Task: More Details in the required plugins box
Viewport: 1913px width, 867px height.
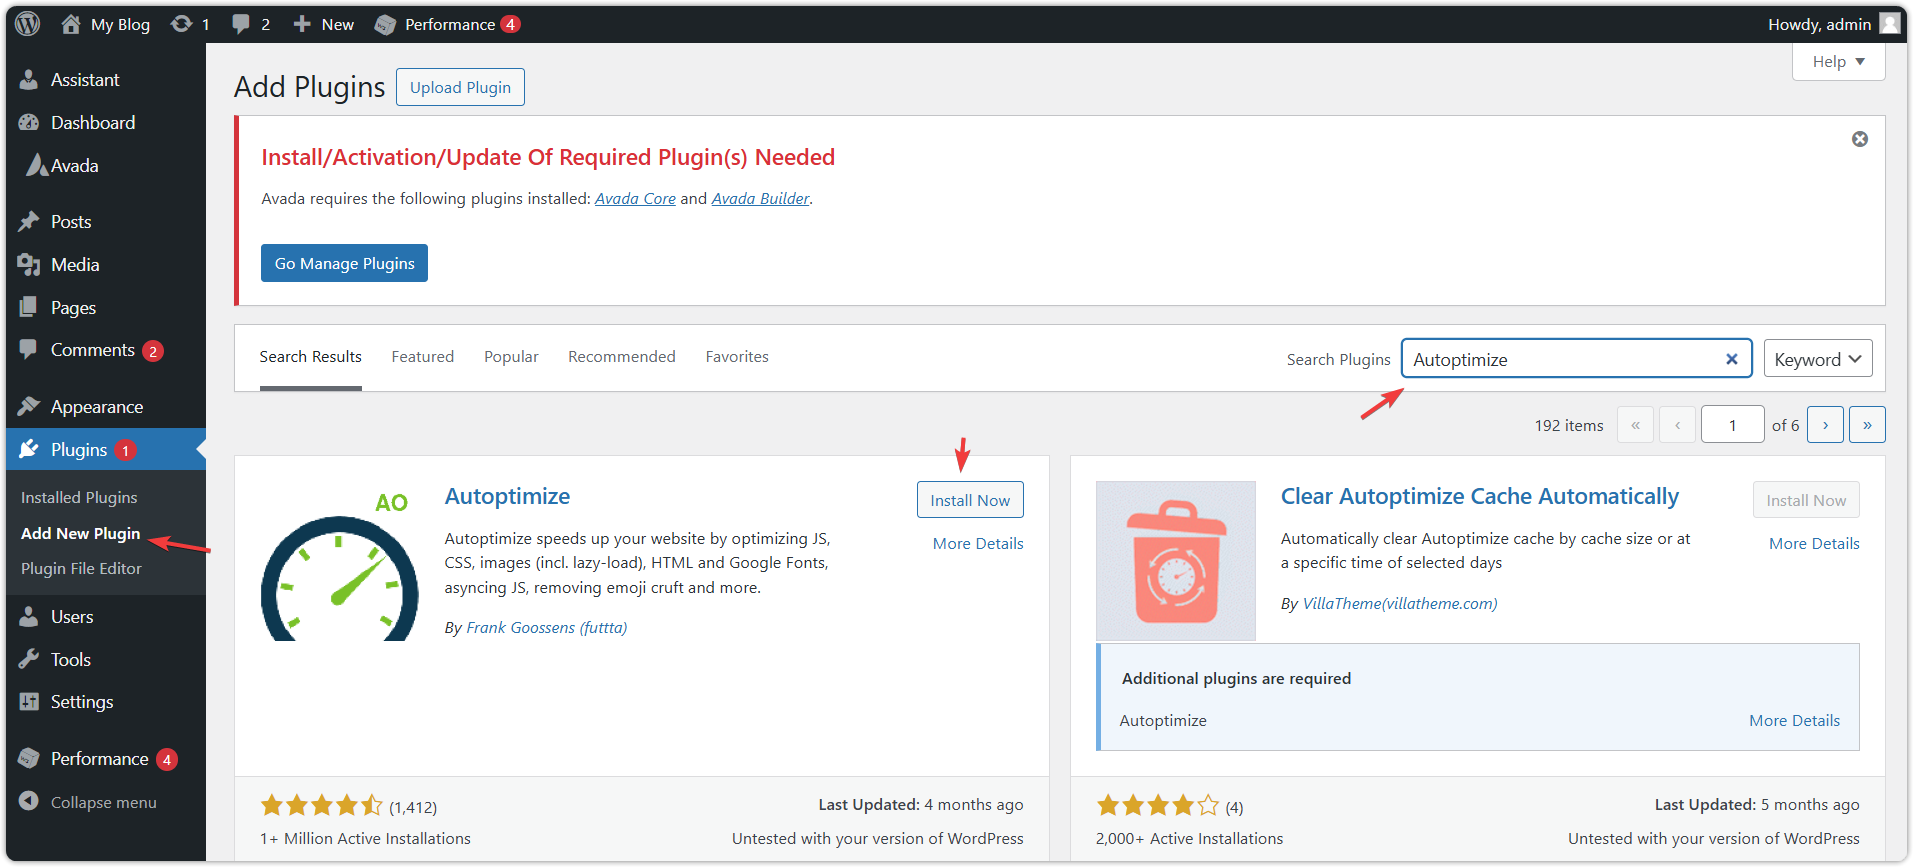Action: 1794,721
